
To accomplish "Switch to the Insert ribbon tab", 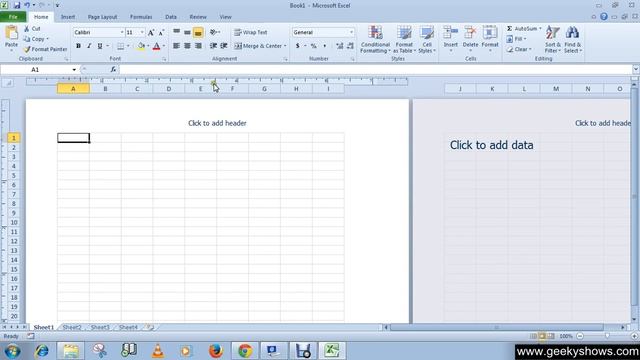I will [x=68, y=17].
